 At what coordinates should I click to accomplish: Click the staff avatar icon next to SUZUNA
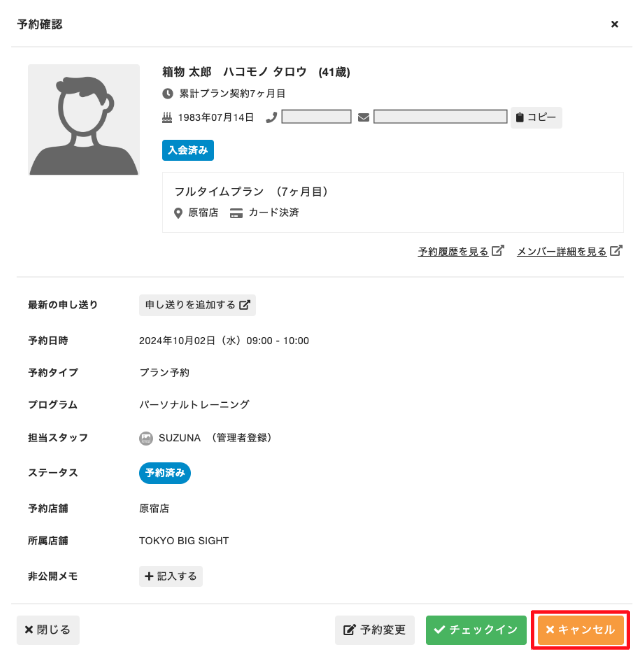point(146,438)
